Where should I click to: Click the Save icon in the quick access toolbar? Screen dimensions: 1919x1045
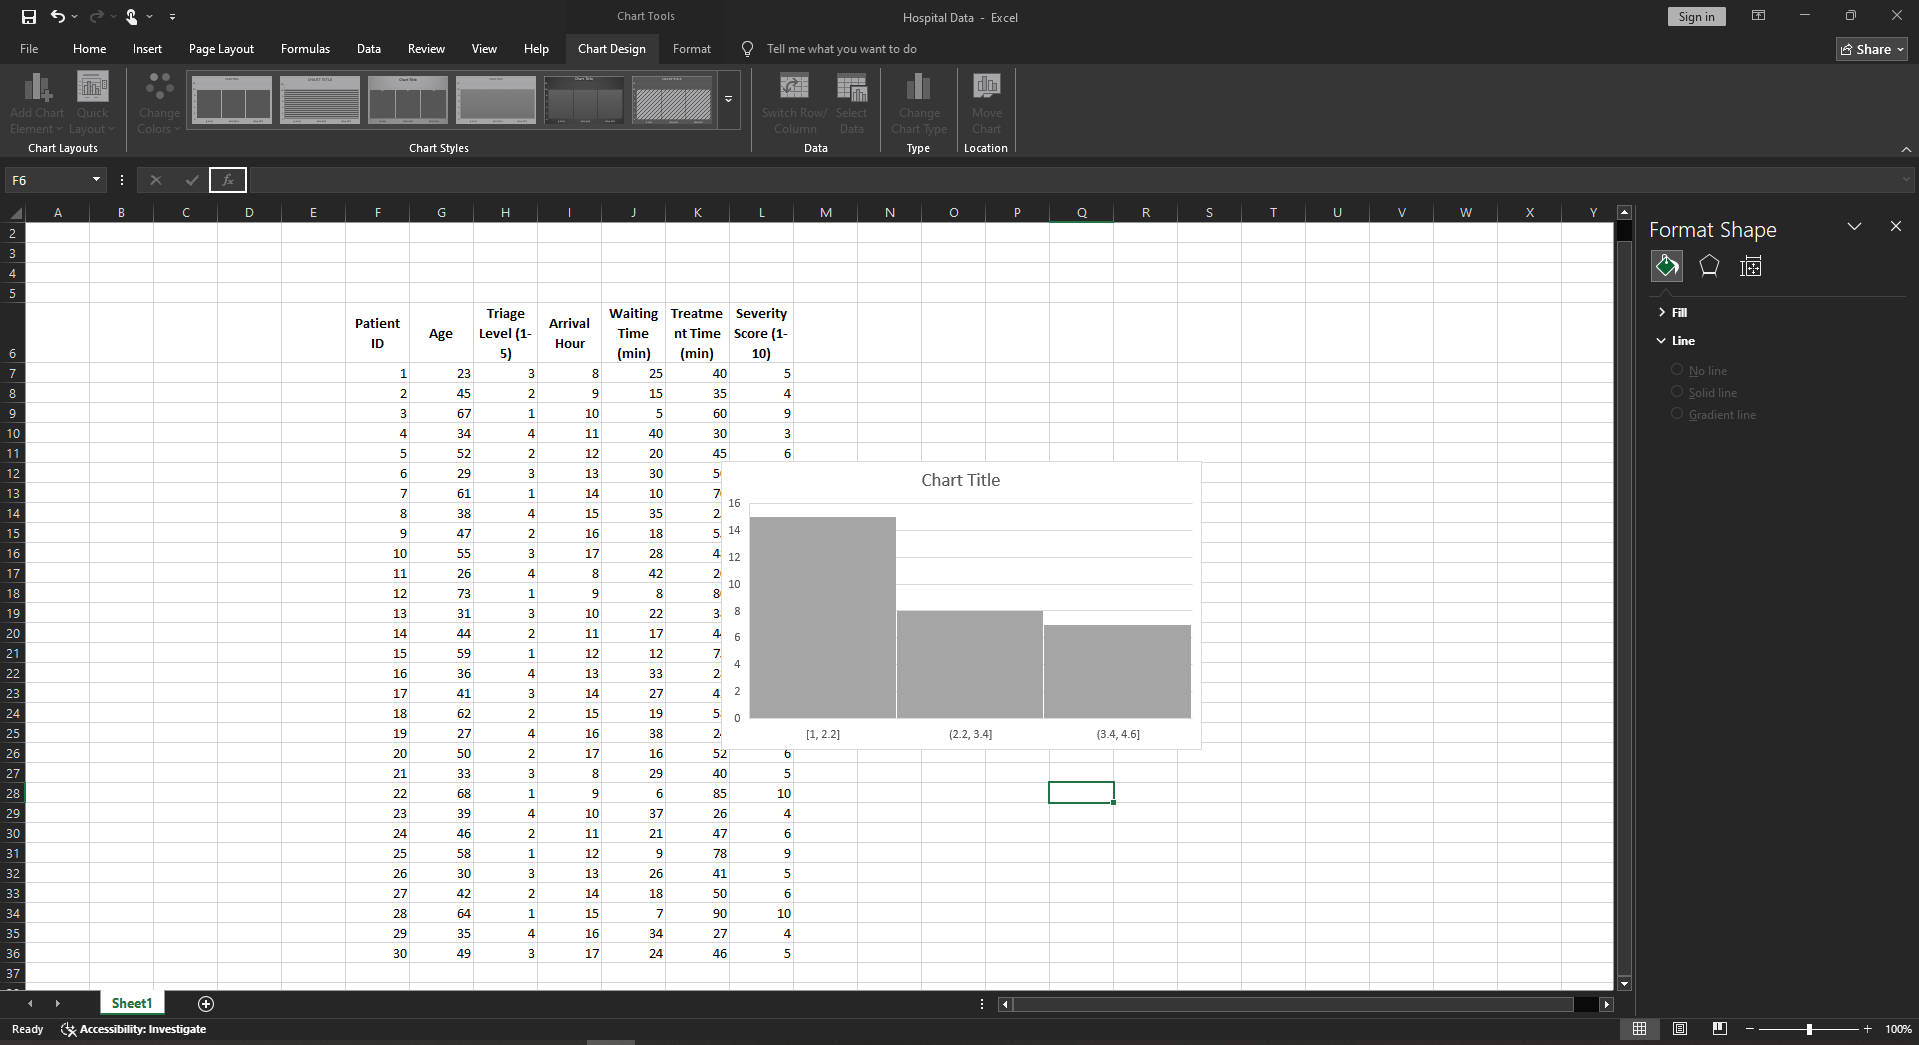pyautogui.click(x=29, y=17)
